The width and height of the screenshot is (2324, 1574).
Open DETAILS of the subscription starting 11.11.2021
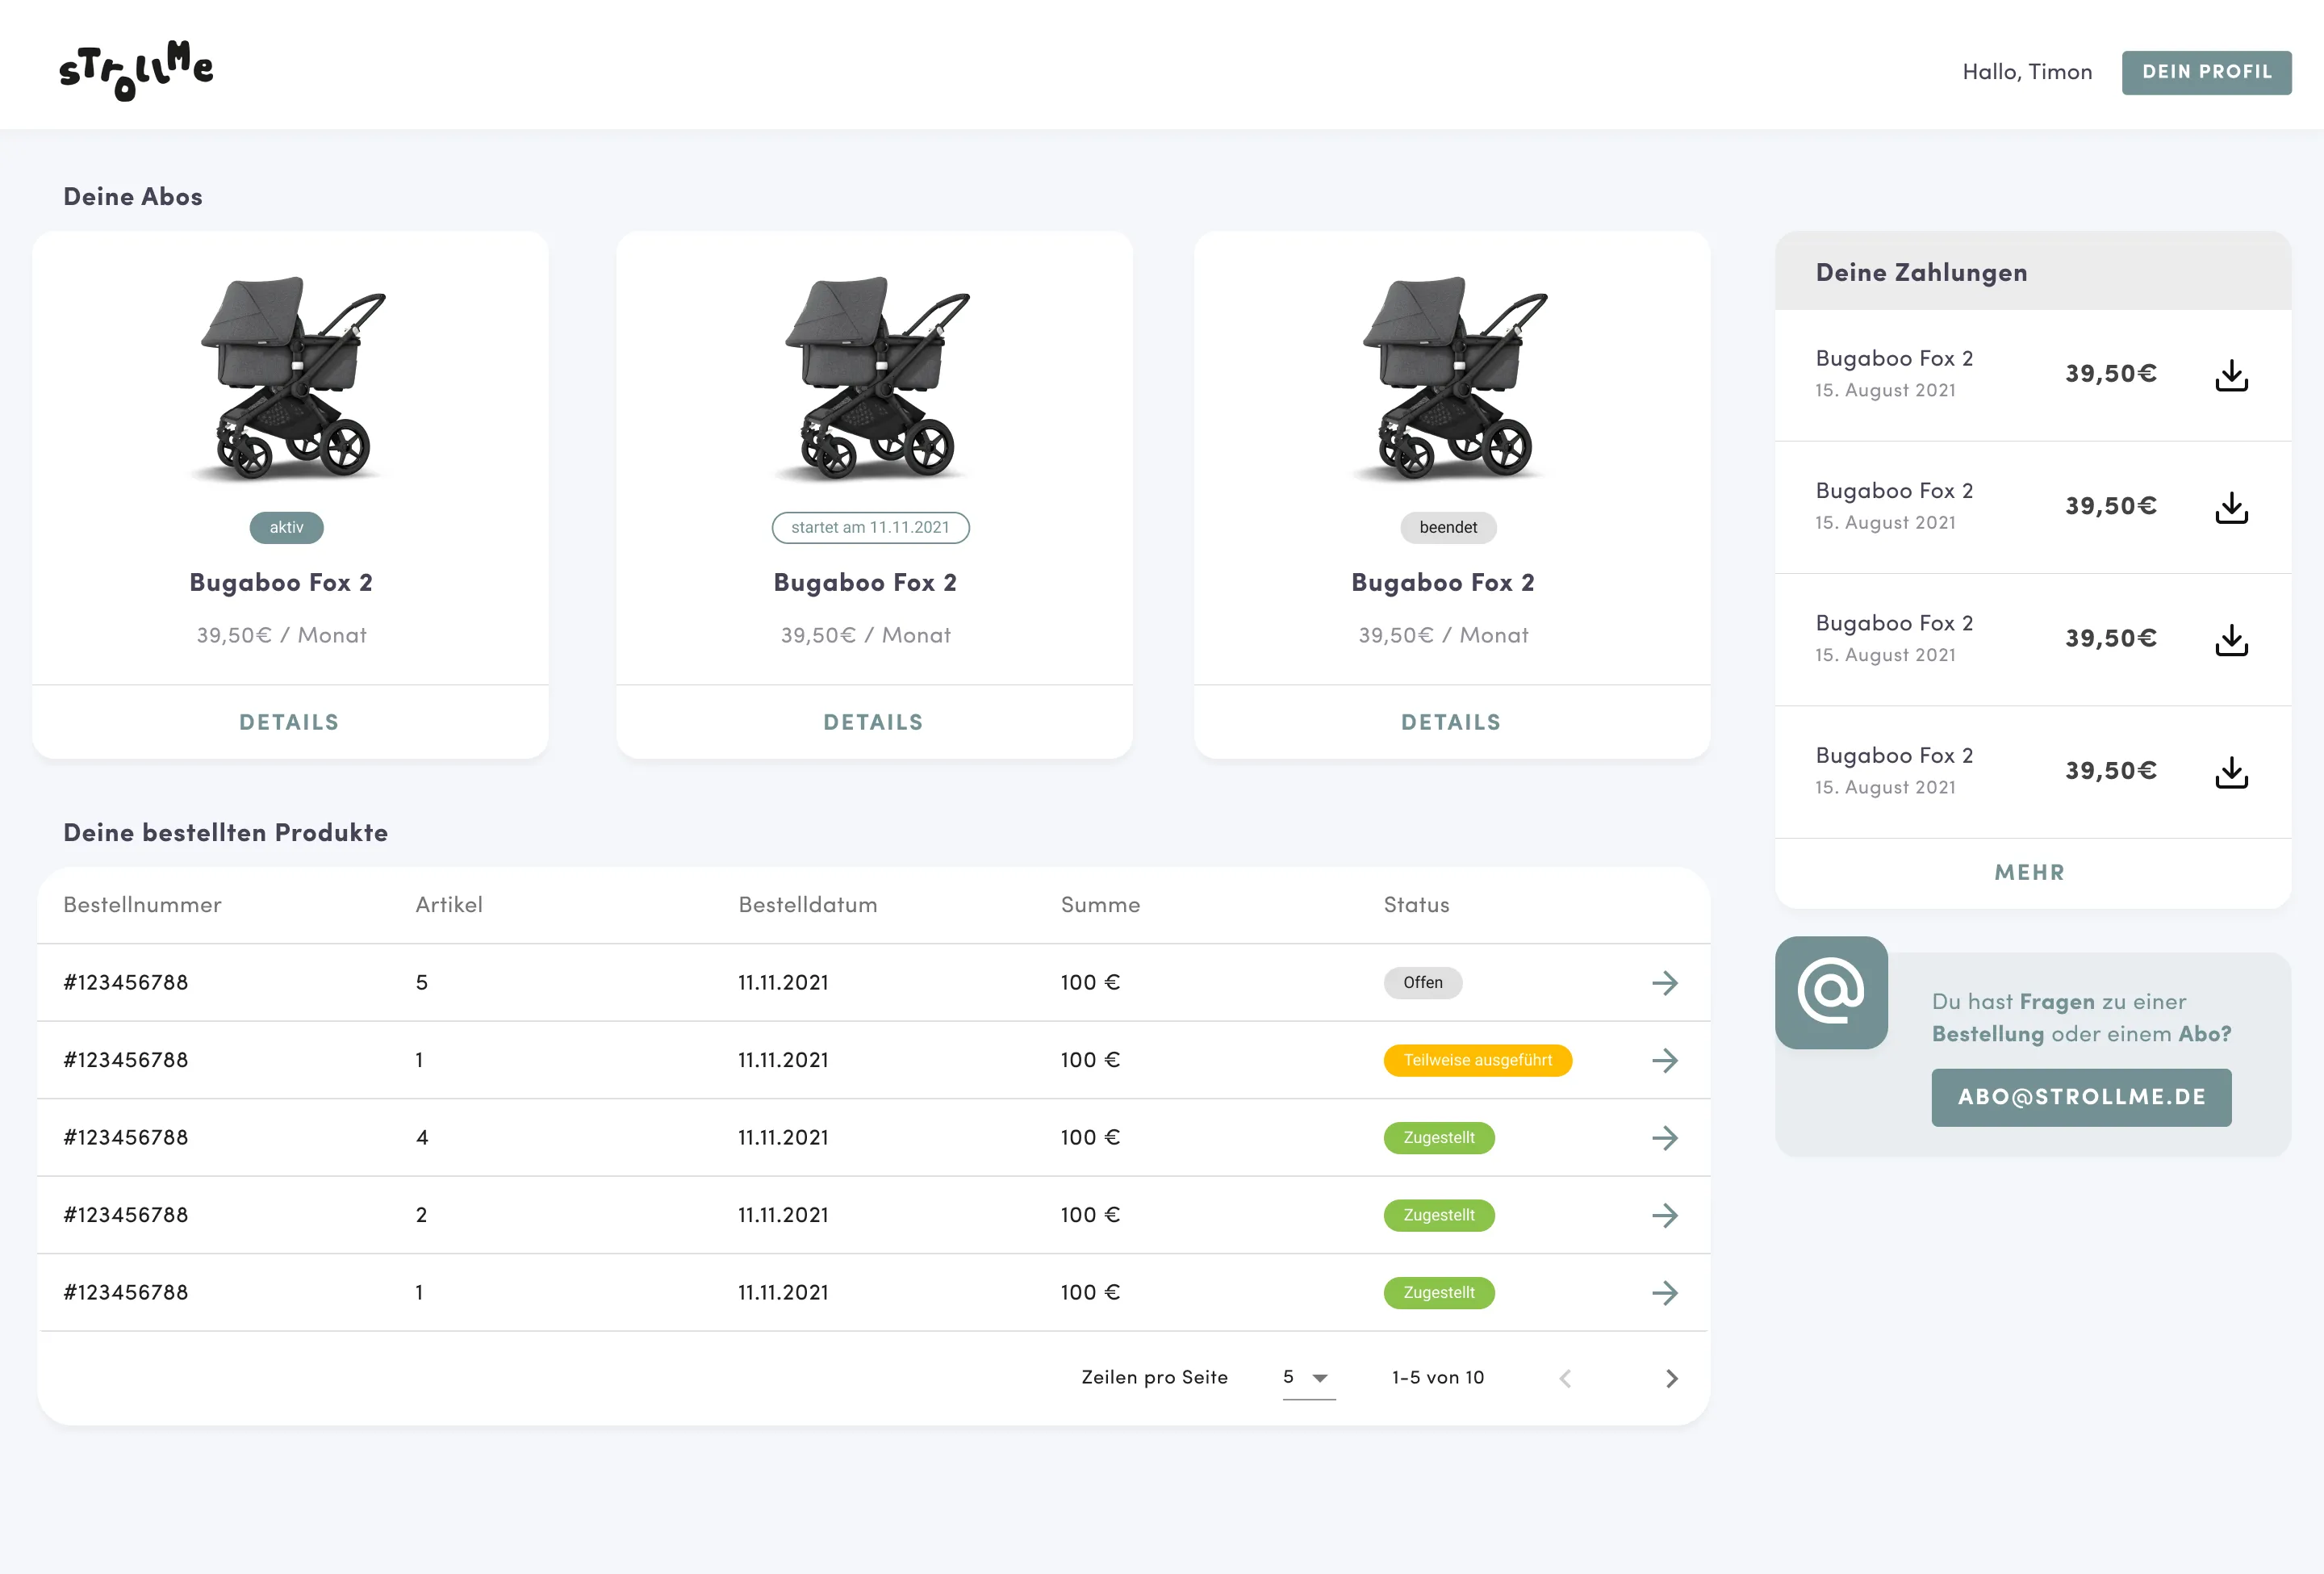point(873,722)
